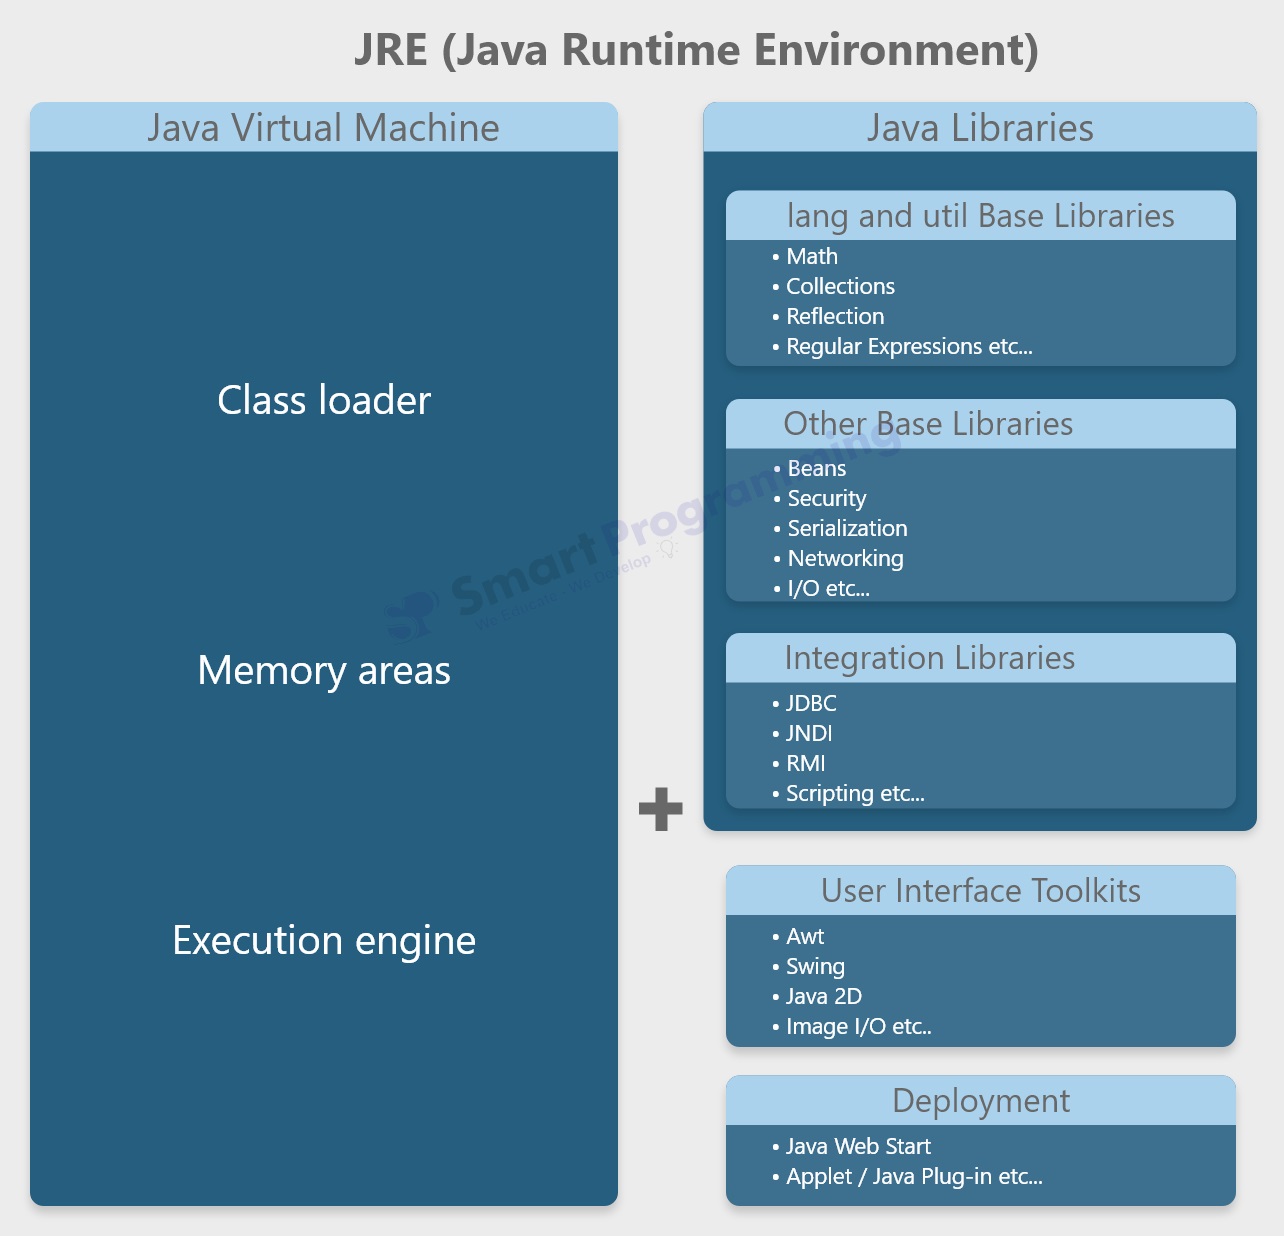Click the RMI bullet item
Viewport: 1284px width, 1236px height.
(799, 763)
